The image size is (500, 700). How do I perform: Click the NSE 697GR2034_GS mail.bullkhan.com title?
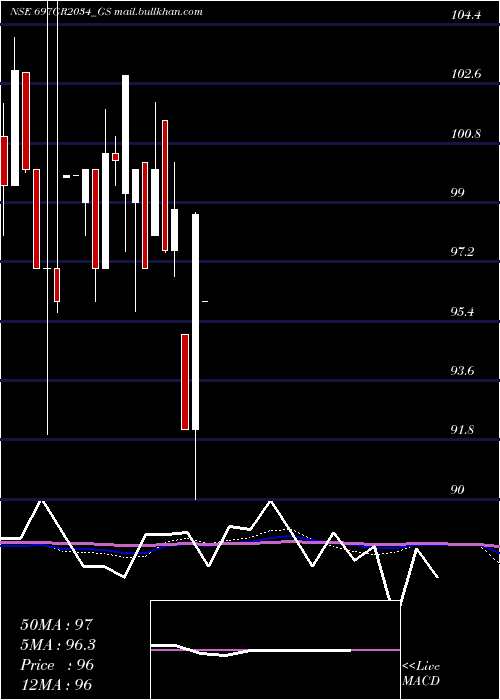tap(106, 12)
